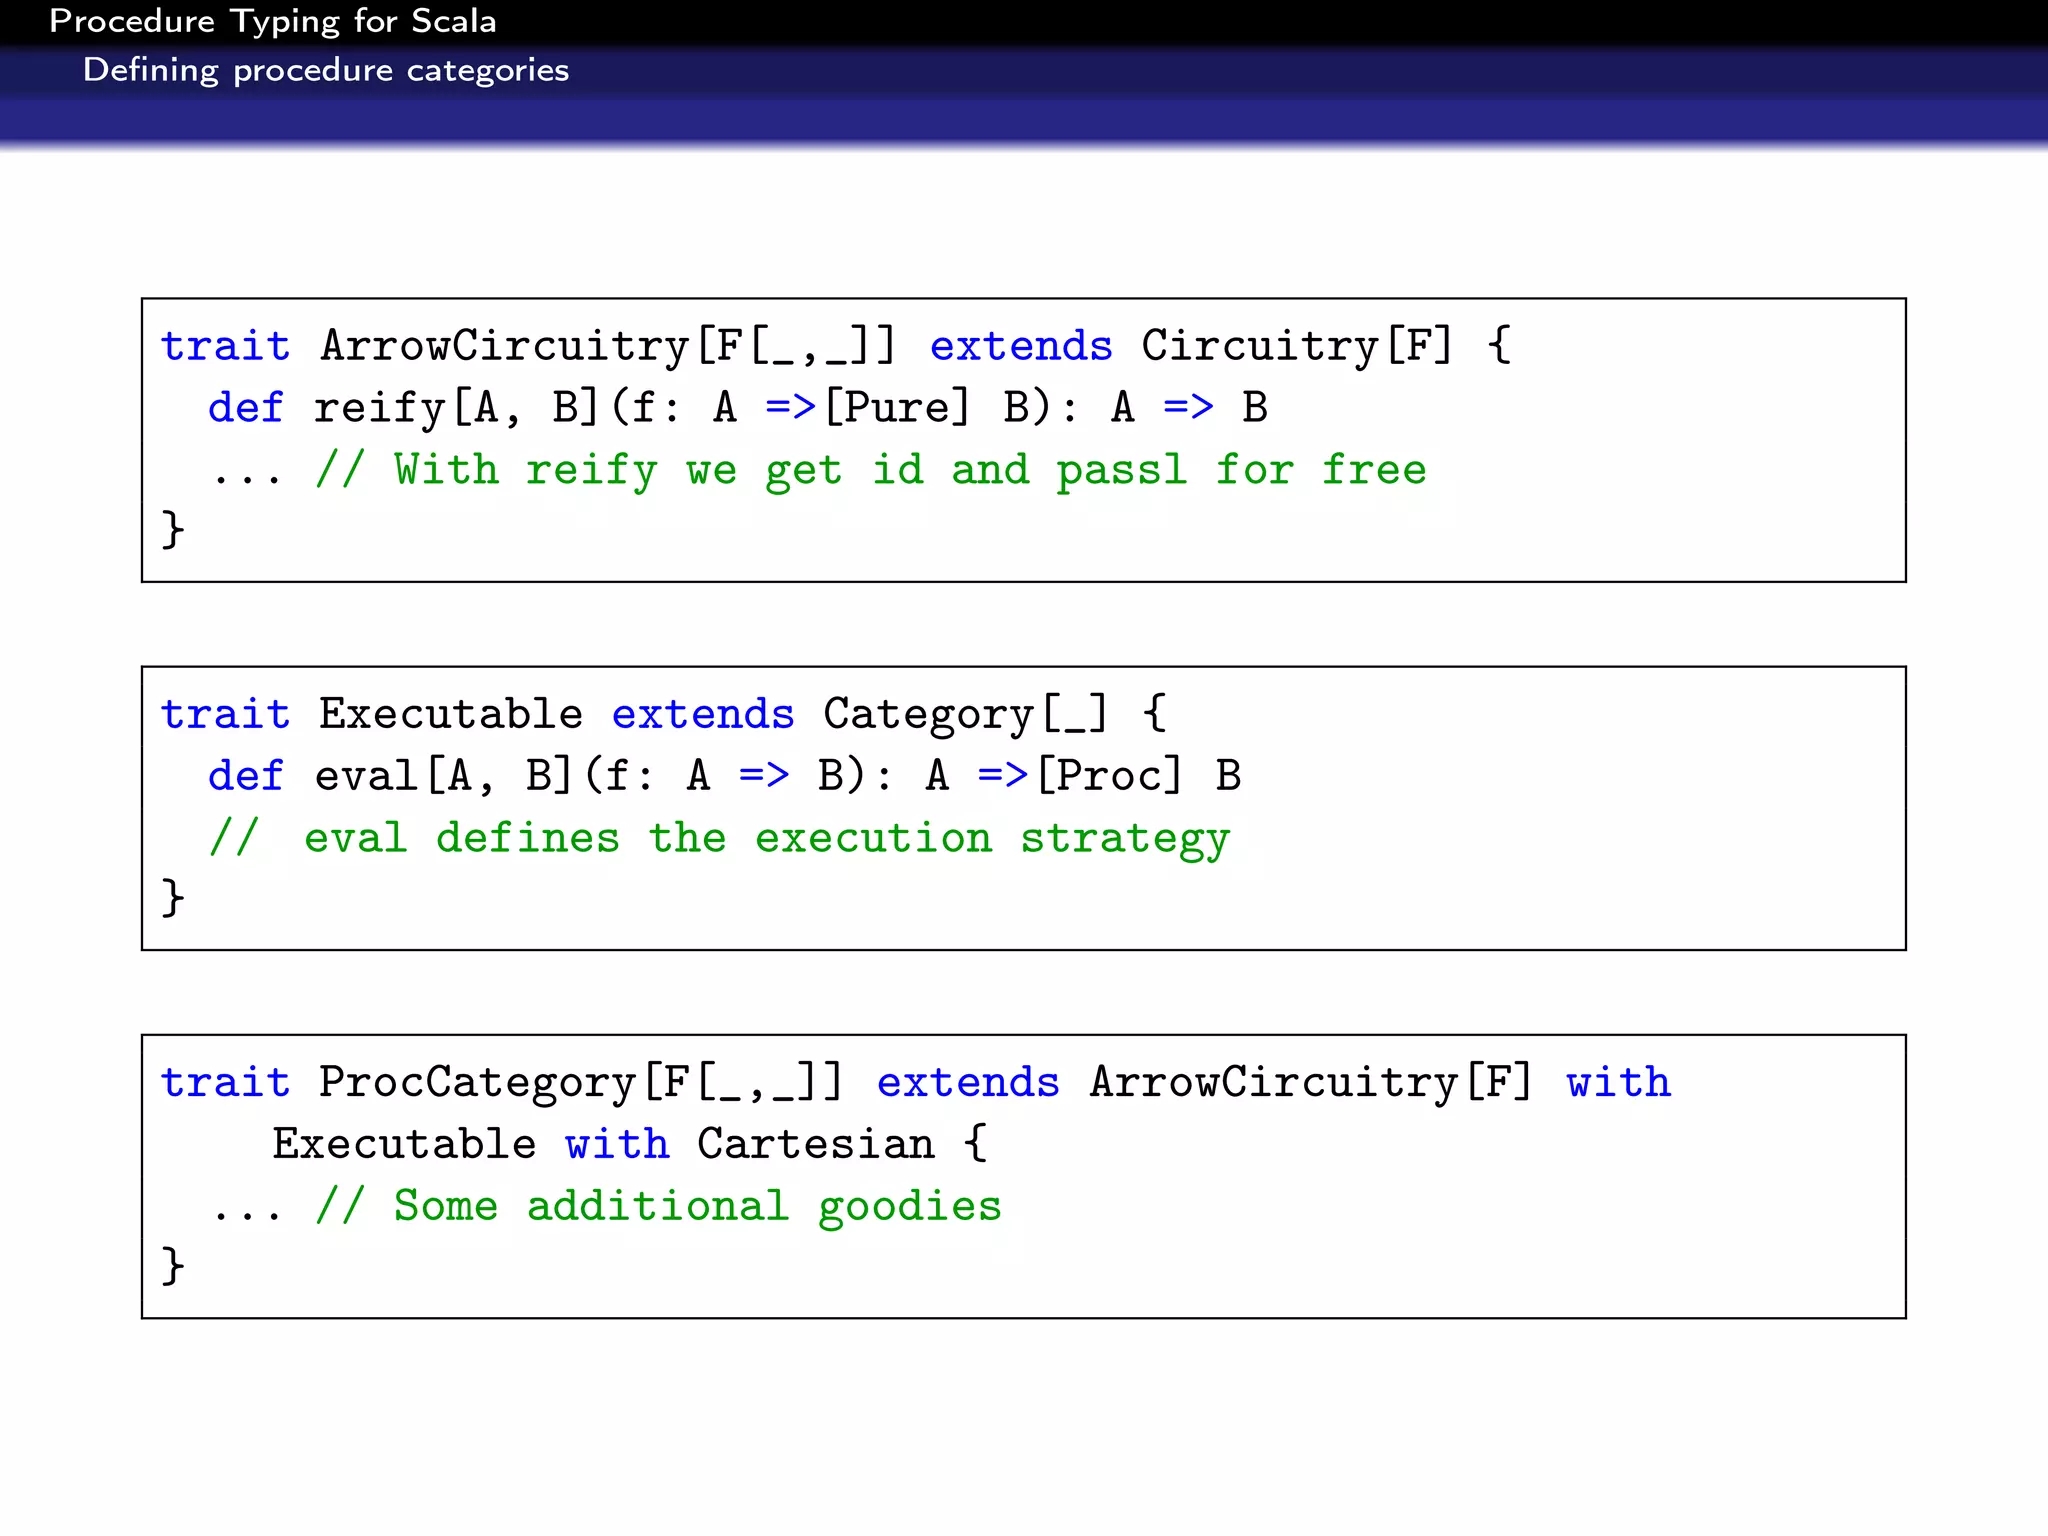Click the '[Pure]' annotation in reify signature
Image resolution: width=2048 pixels, height=1536 pixels.
pyautogui.click(x=897, y=408)
